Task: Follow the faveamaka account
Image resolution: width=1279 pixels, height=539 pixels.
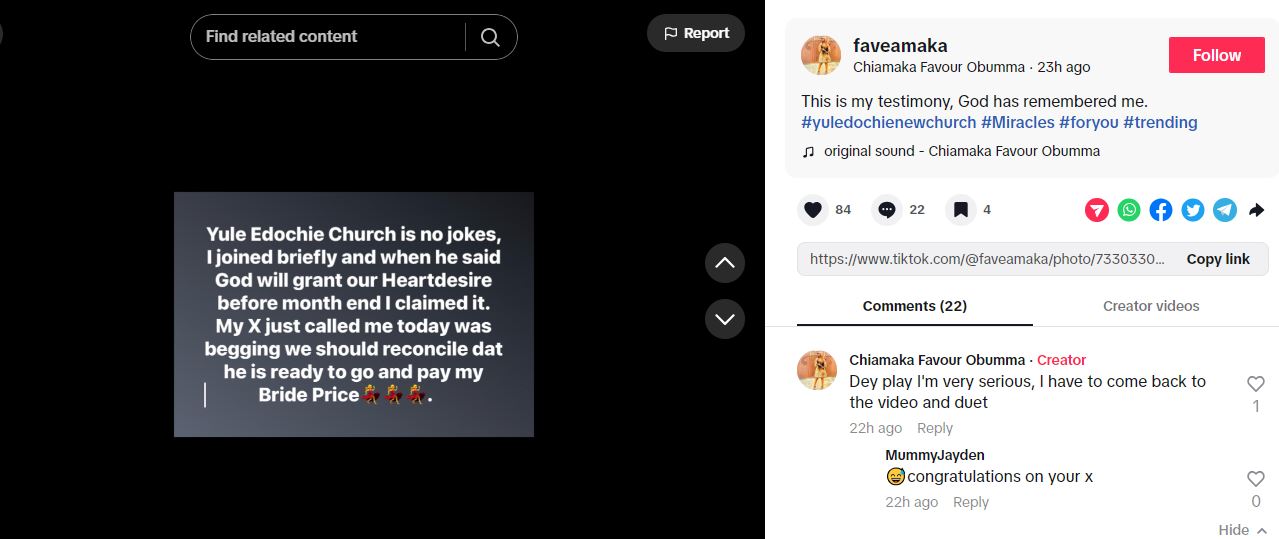Action: pos(1216,56)
